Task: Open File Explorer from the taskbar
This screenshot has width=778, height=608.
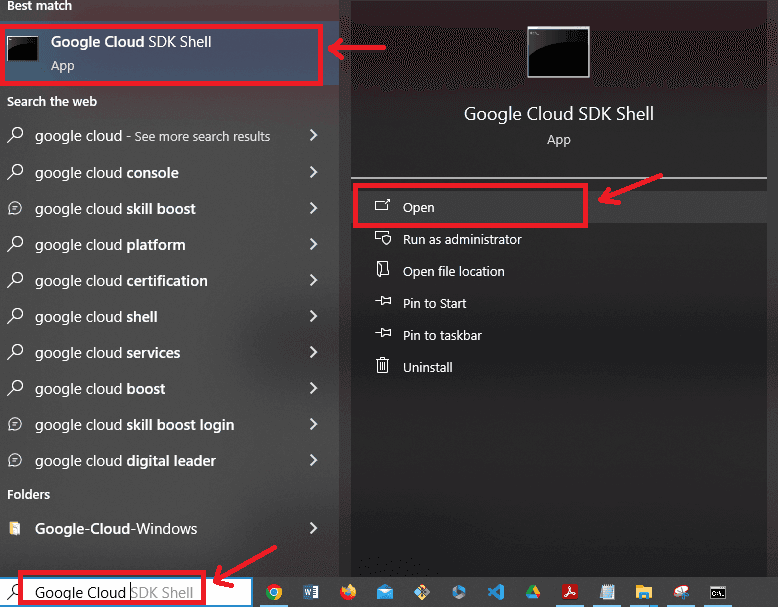Action: click(644, 593)
